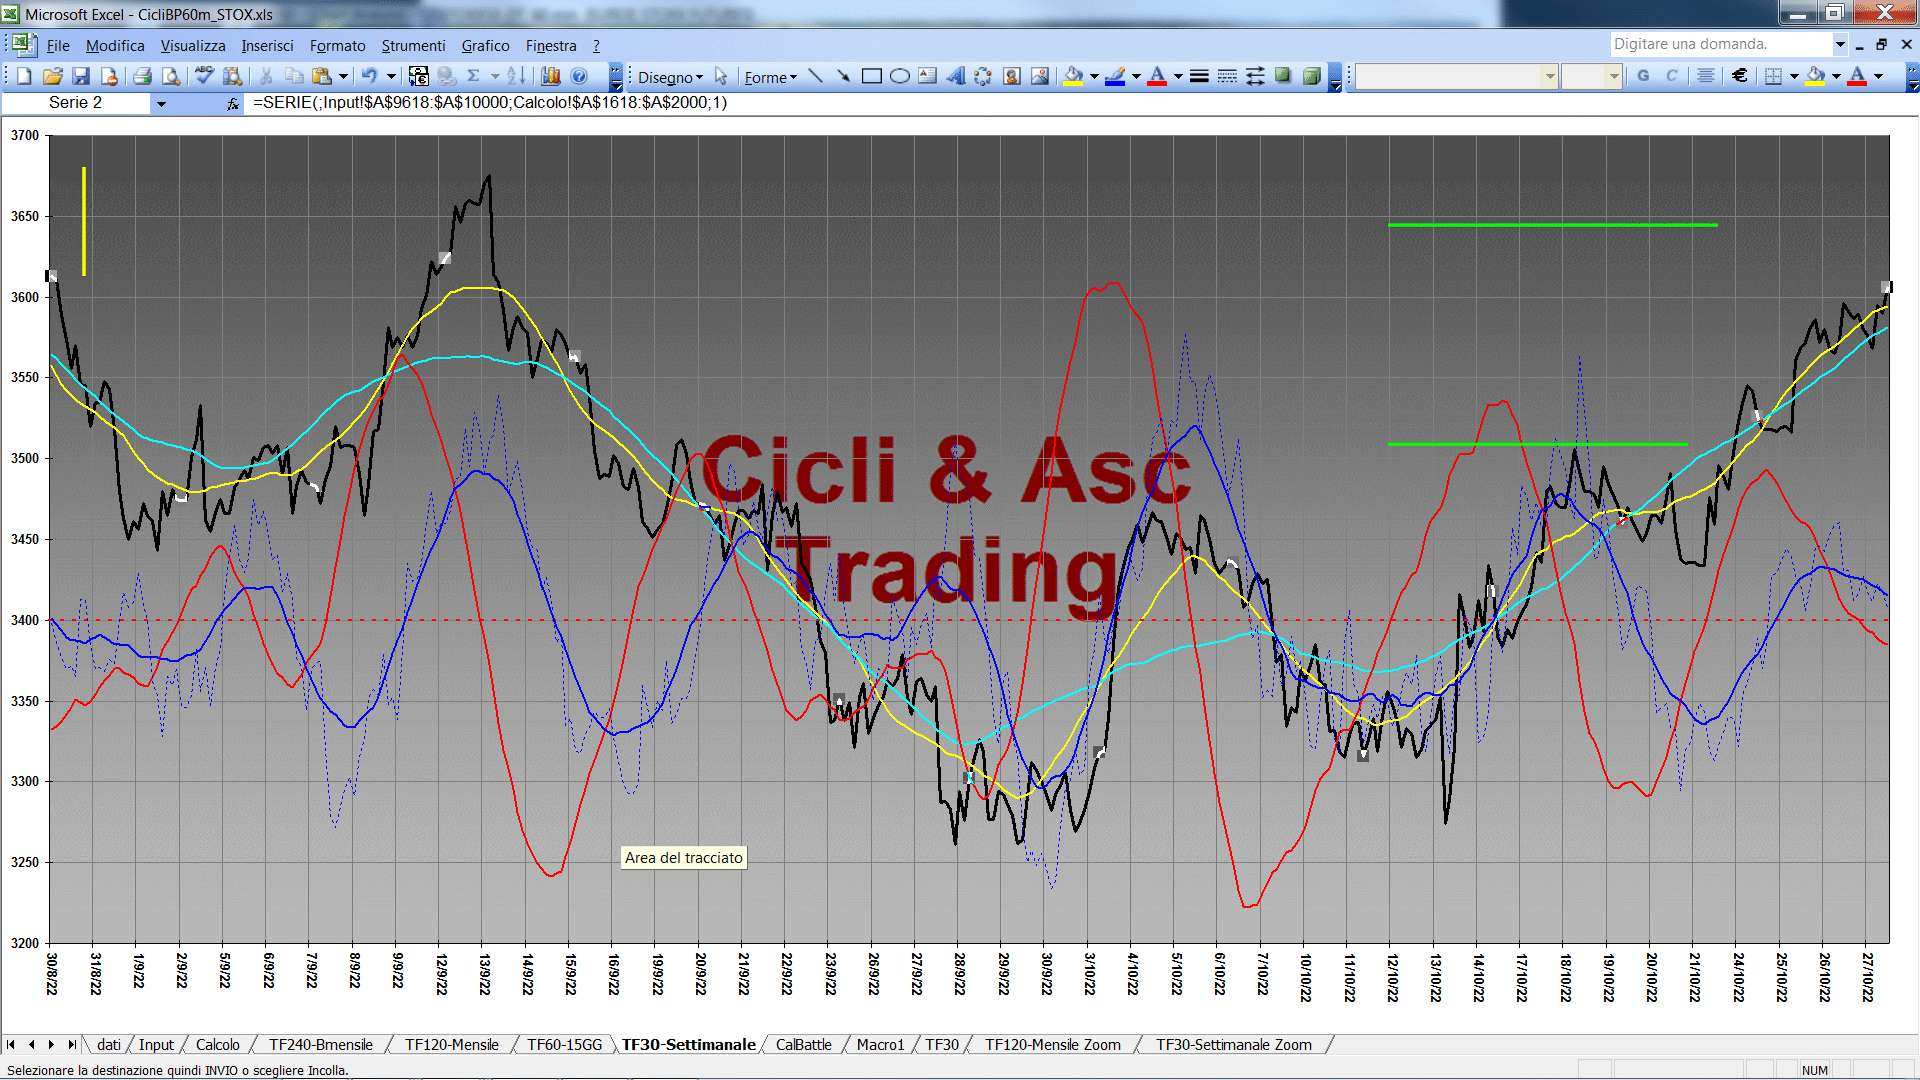This screenshot has width=1920, height=1080.
Task: Select the Oval shape tool
Action: (899, 76)
